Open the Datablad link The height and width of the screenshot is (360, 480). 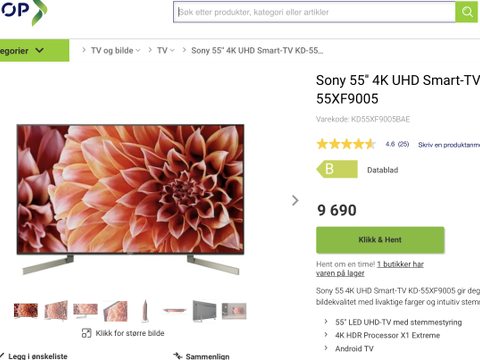[x=382, y=170]
